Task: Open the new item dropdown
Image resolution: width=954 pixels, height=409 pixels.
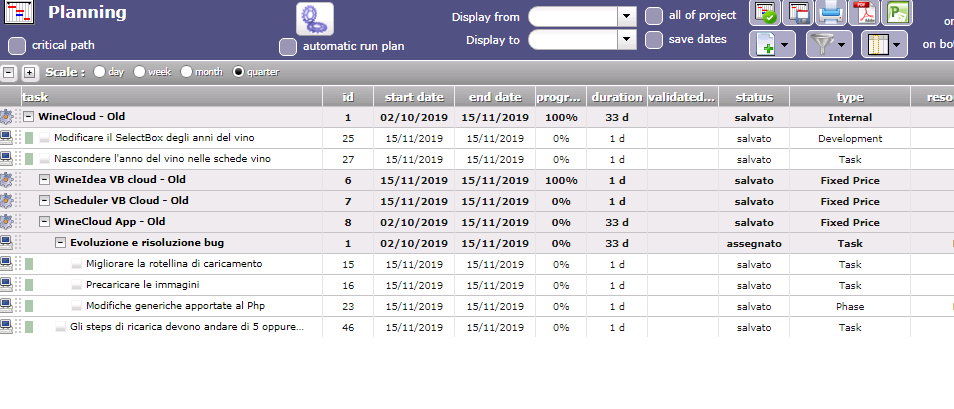Action: coord(772,44)
